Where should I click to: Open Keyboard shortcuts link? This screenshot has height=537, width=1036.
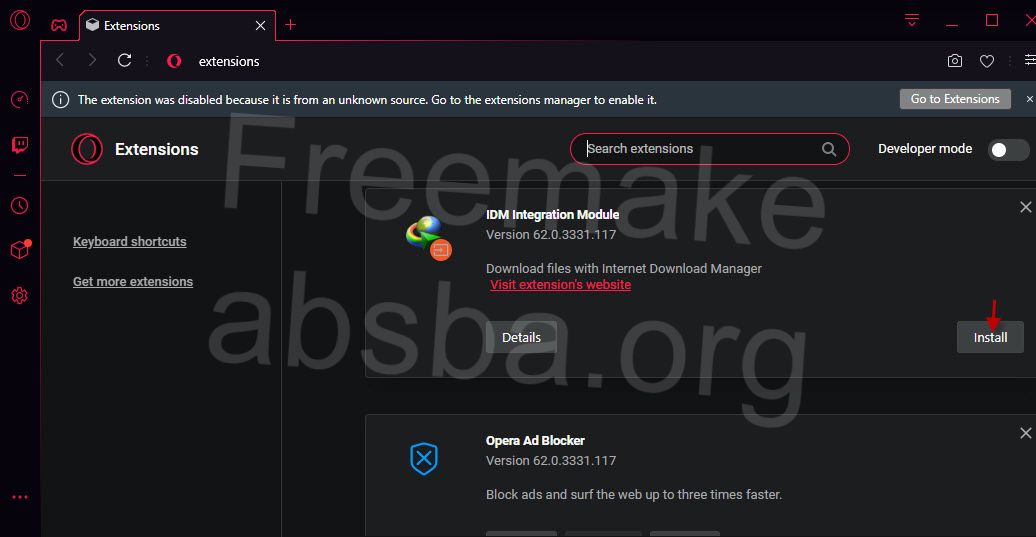click(130, 242)
